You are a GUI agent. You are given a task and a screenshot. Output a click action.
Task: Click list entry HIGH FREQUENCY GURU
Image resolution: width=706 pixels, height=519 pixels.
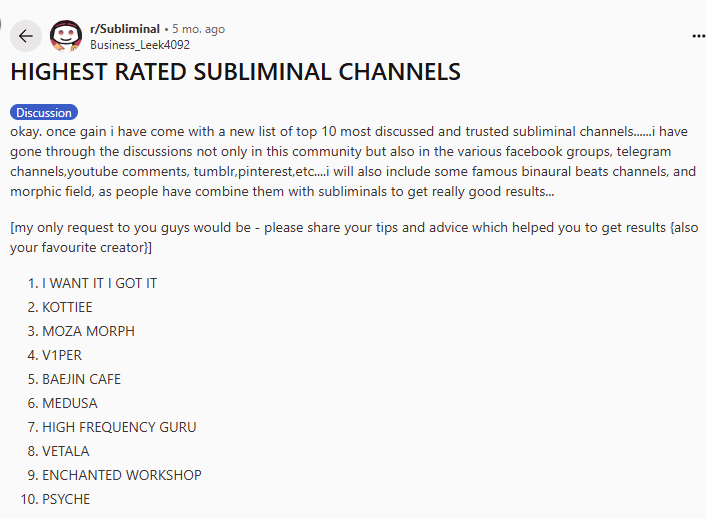[x=119, y=427]
